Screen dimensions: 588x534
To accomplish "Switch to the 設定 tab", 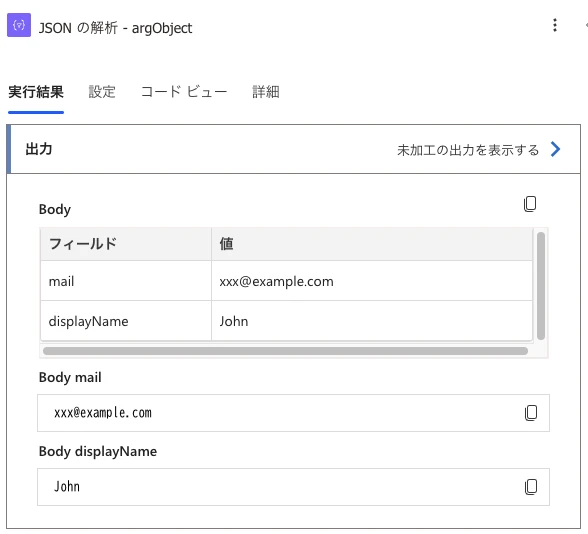I will pos(102,92).
